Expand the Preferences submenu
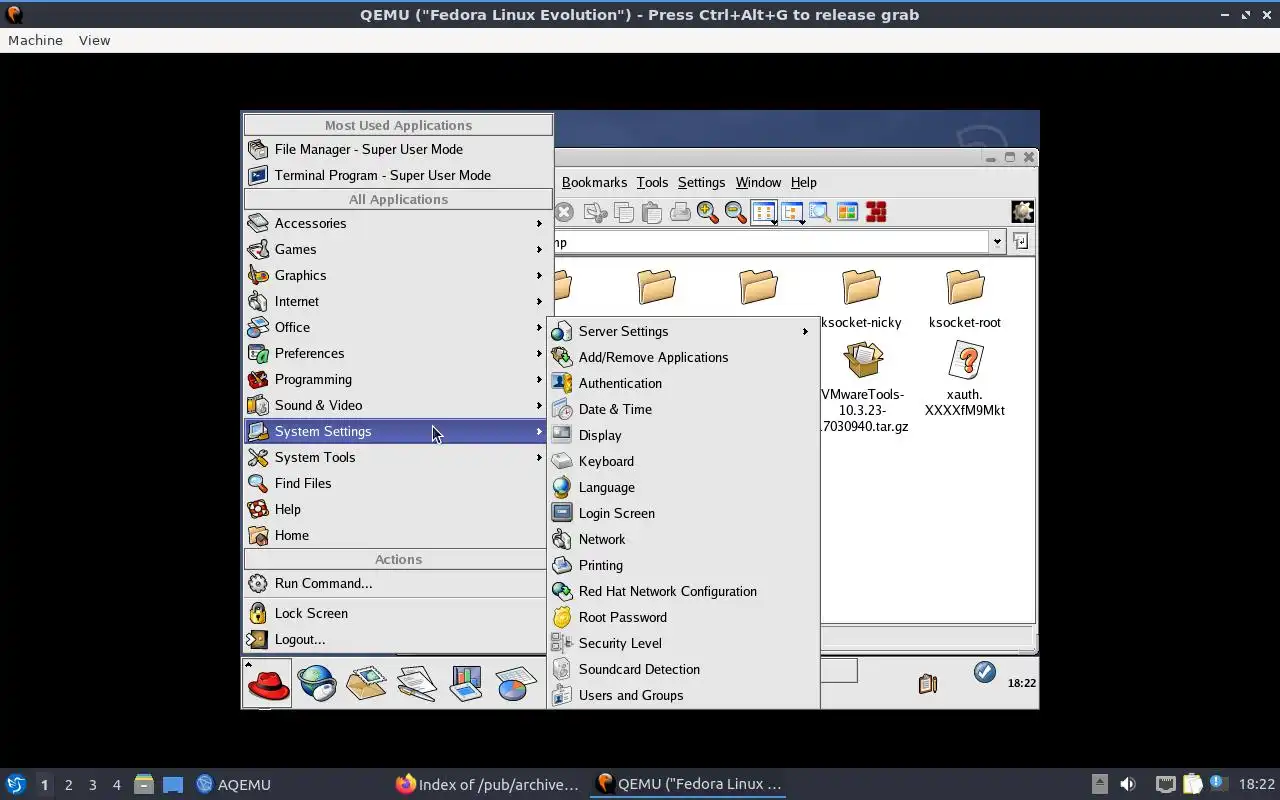Image resolution: width=1280 pixels, height=800 pixels. (x=396, y=353)
